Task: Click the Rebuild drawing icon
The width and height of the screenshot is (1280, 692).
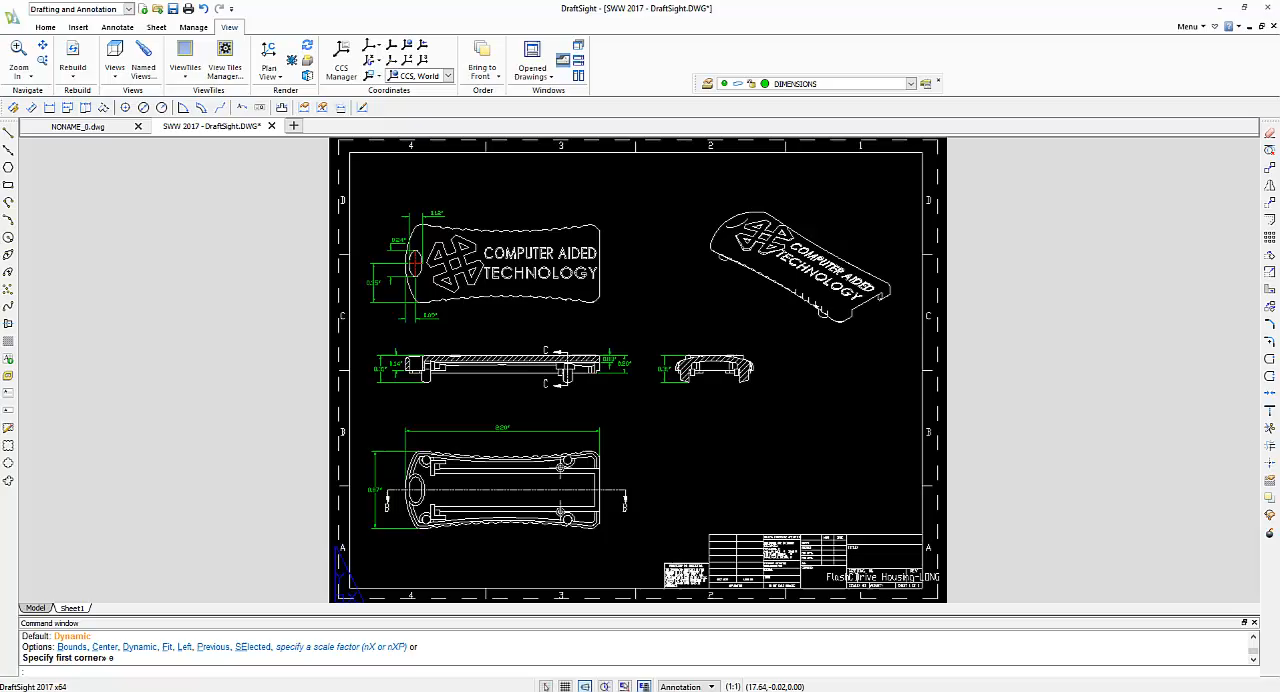Action: pyautogui.click(x=72, y=48)
